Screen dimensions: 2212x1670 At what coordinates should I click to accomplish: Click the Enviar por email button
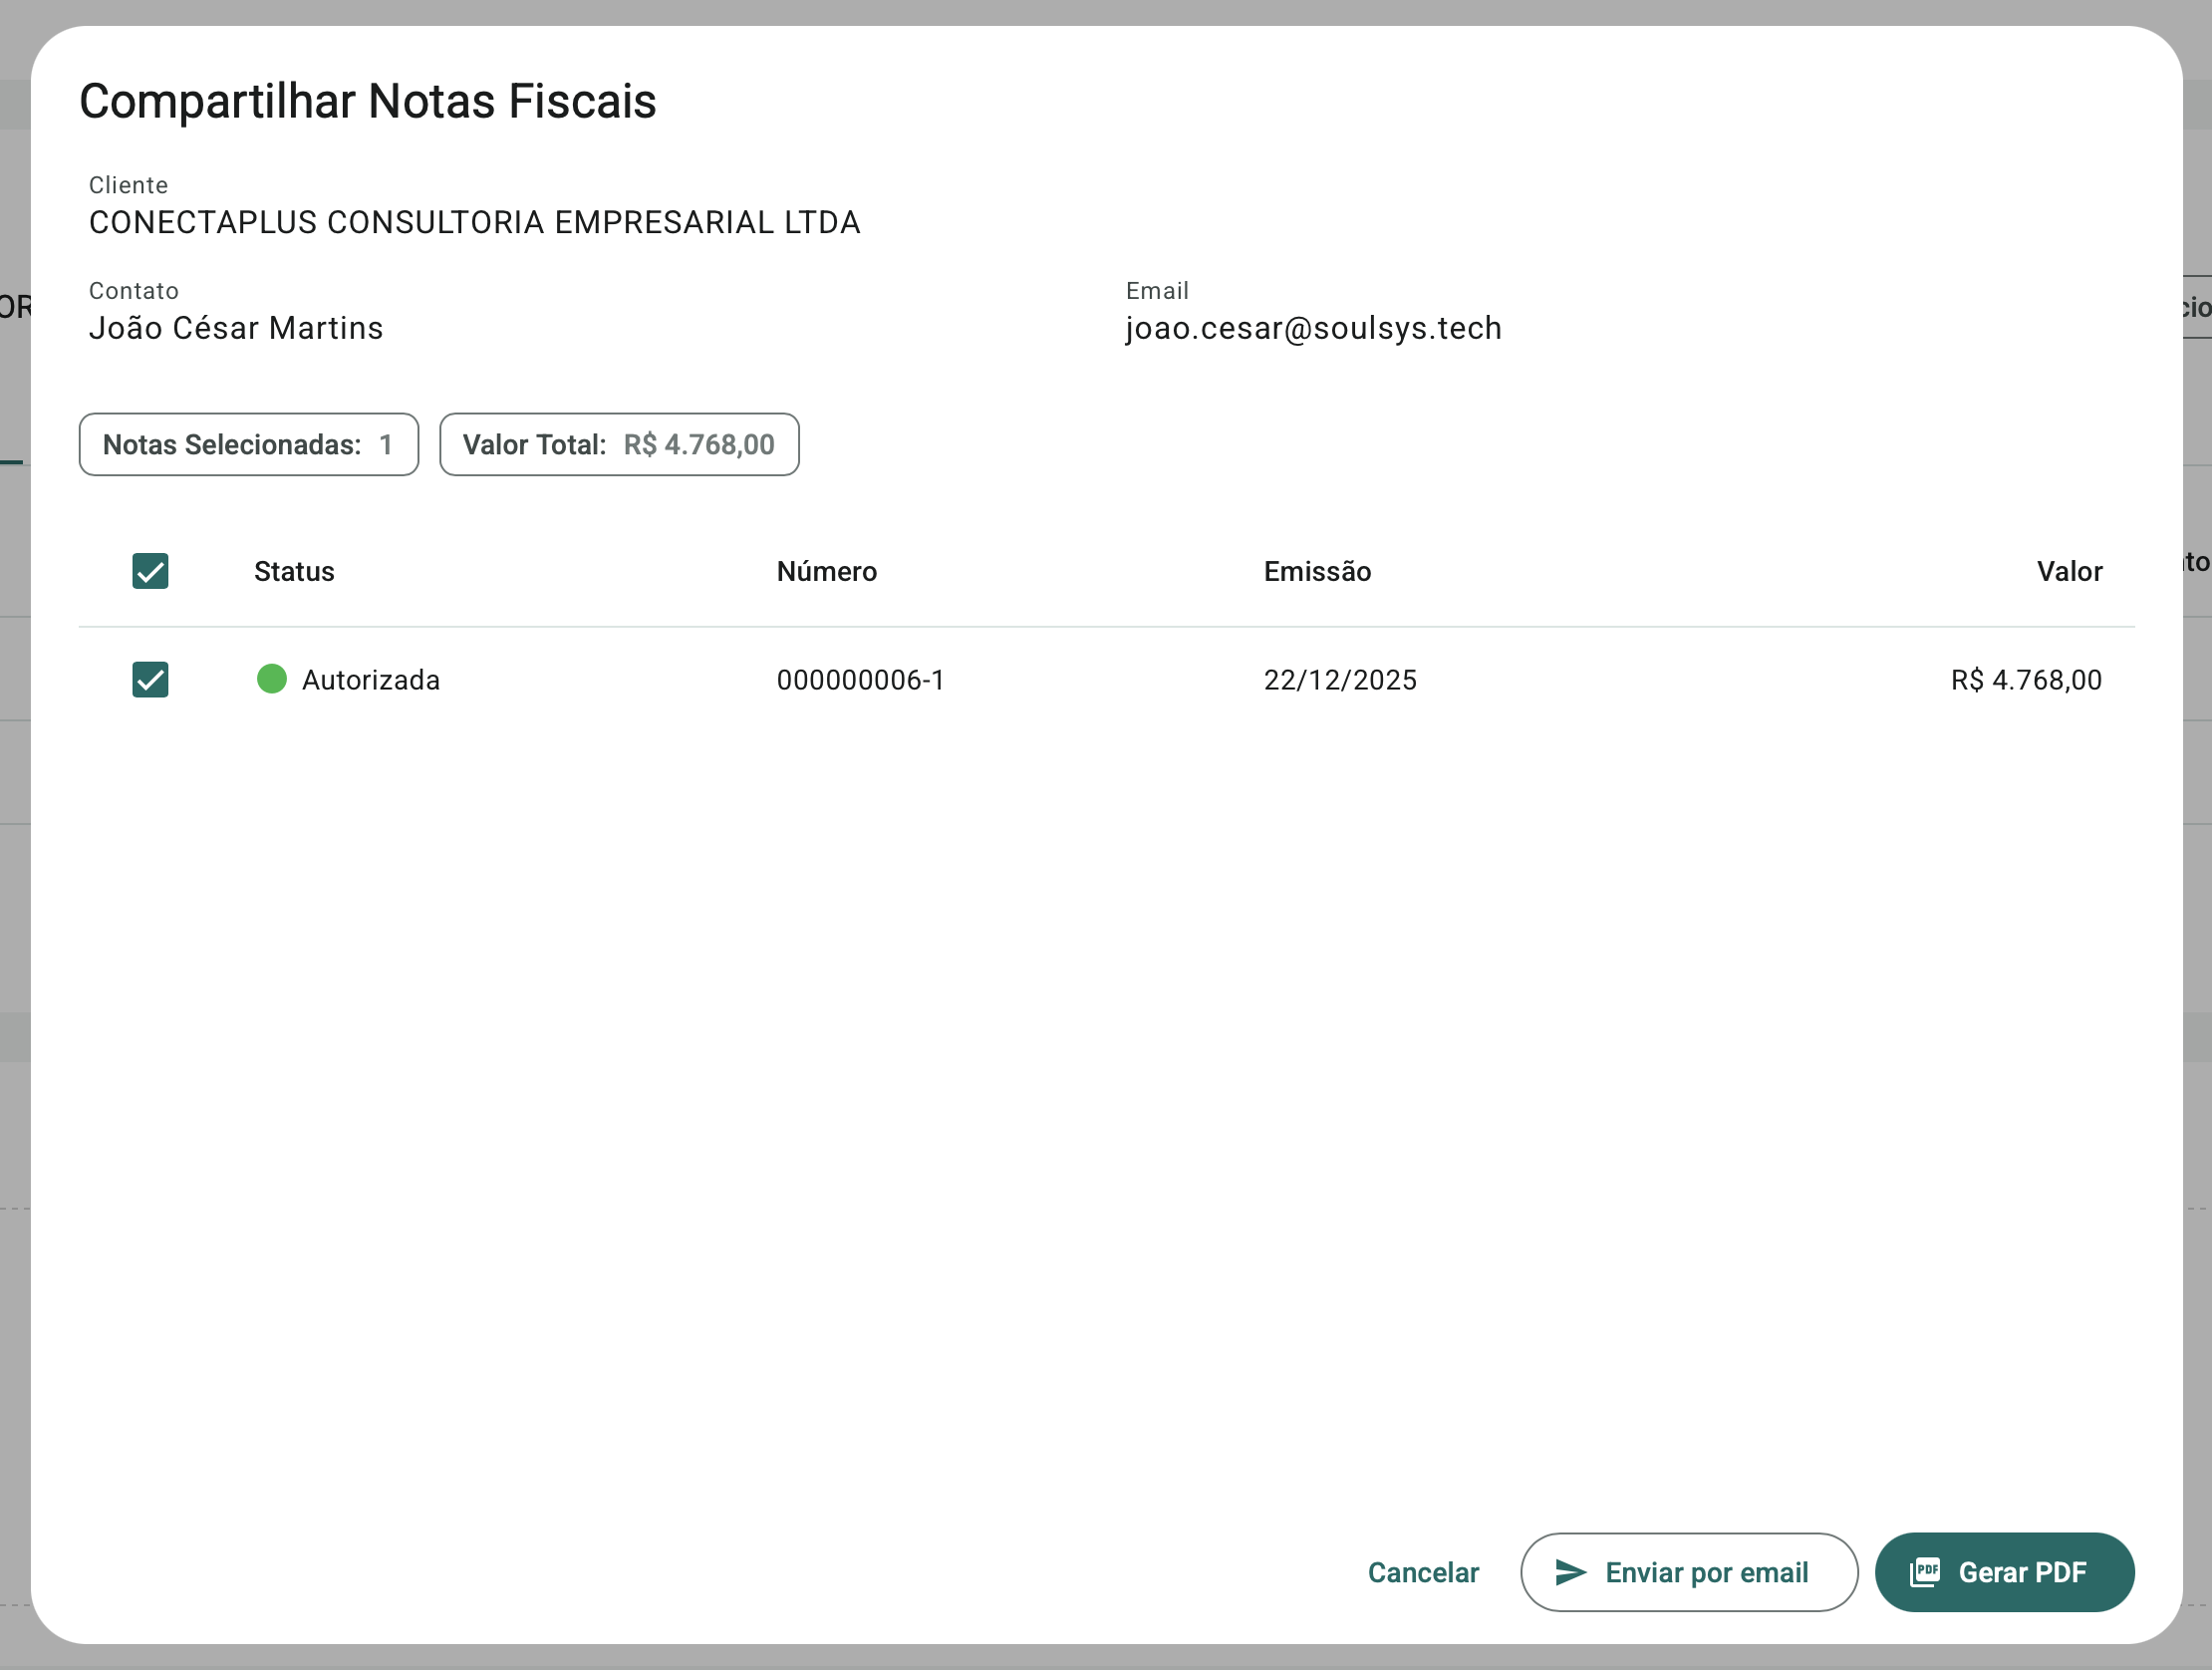click(x=1688, y=1572)
